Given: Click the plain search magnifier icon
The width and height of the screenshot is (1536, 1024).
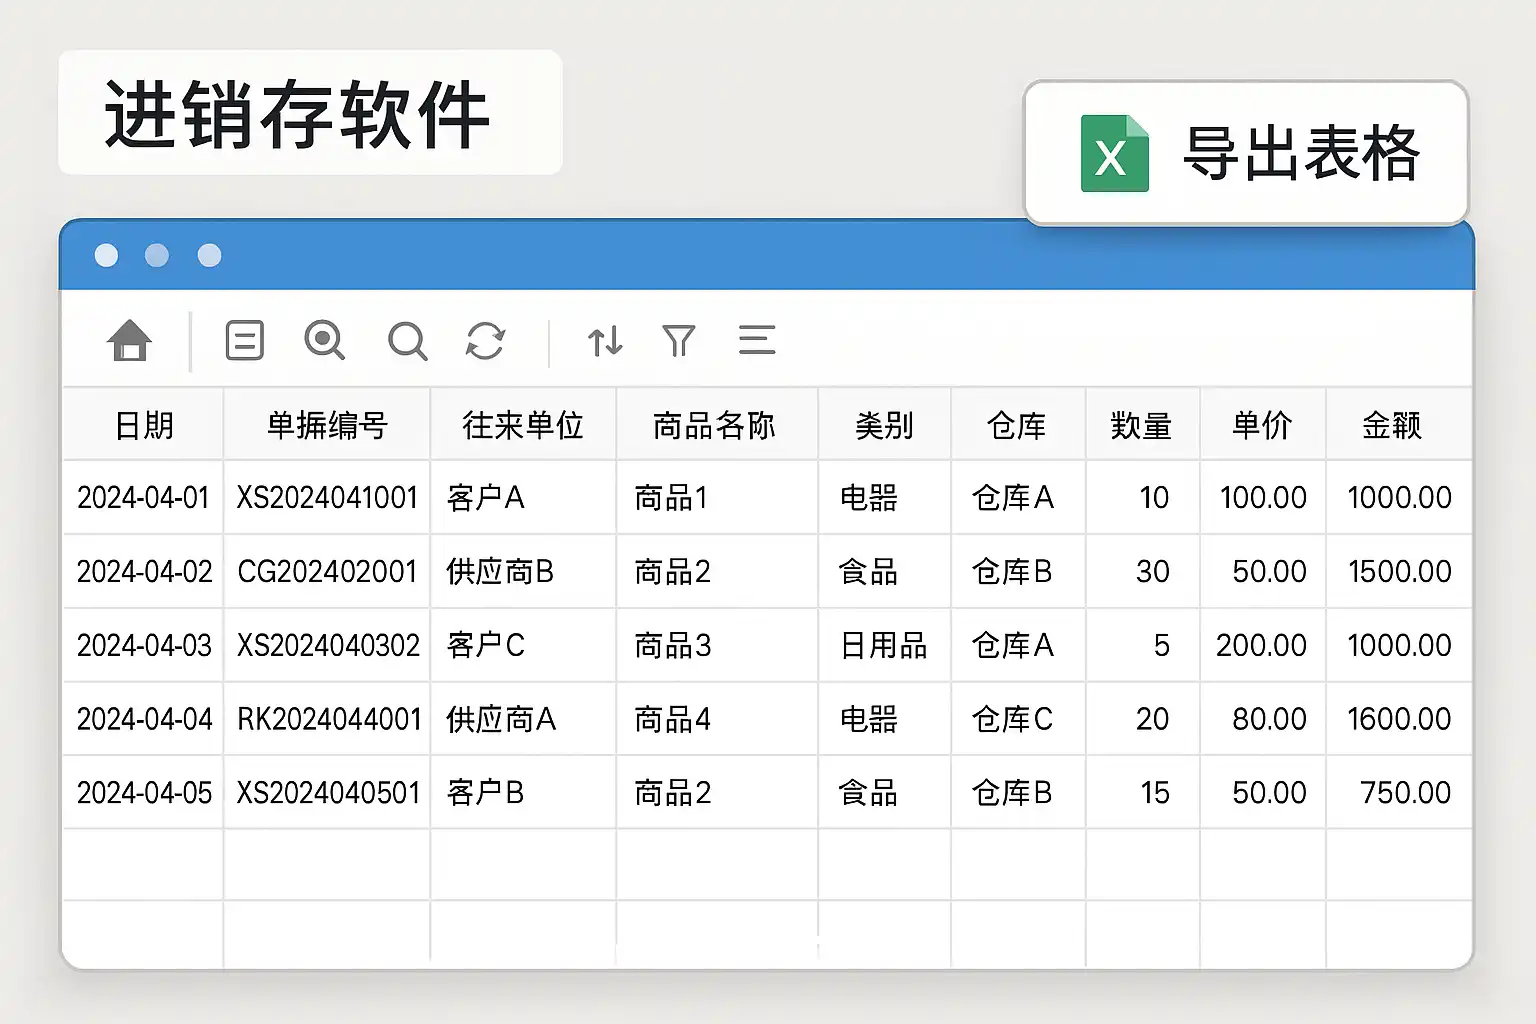Looking at the screenshot, I should (407, 341).
